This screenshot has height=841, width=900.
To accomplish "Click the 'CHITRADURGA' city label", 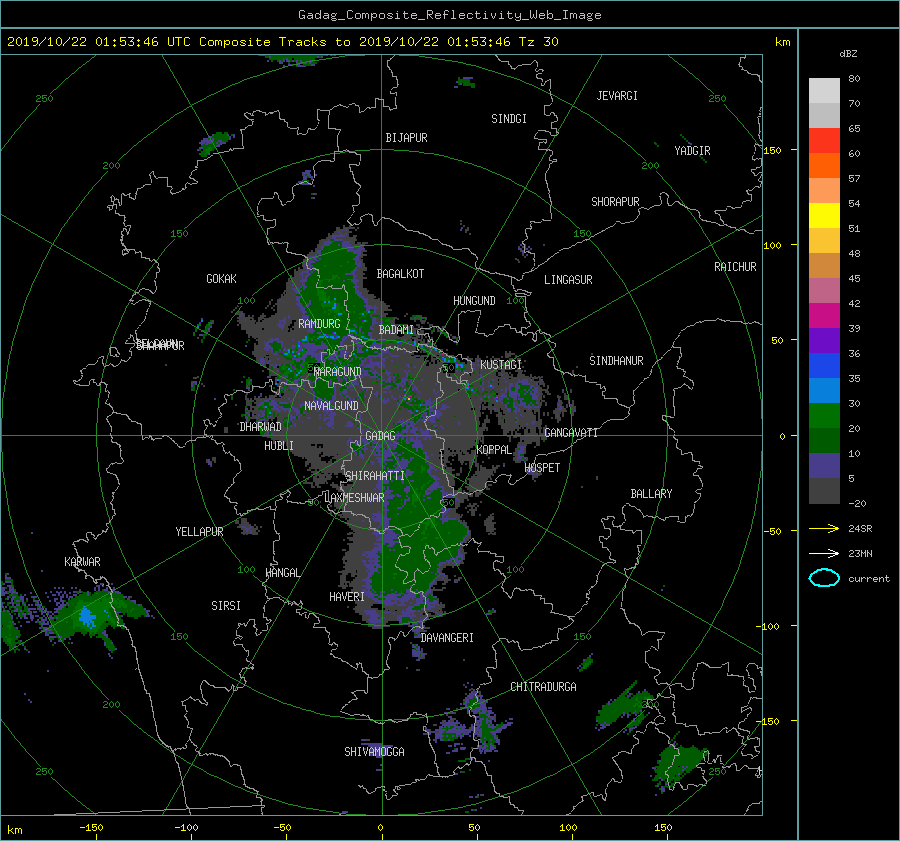I will pyautogui.click(x=544, y=687).
